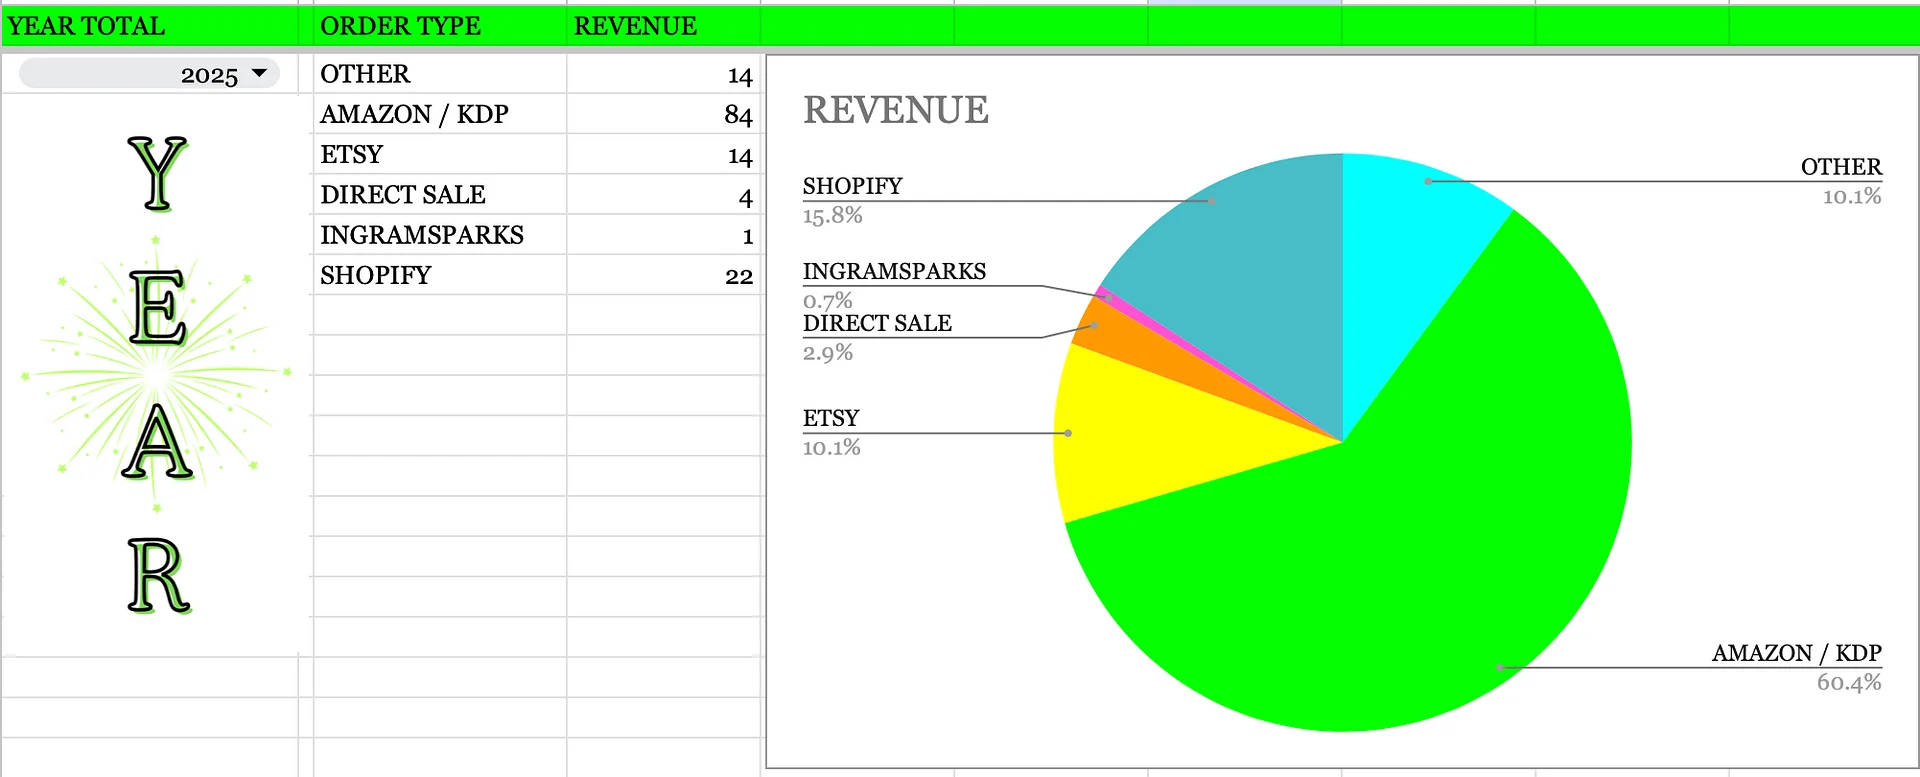Select the REVENUE column header cell
This screenshot has height=777, width=1920.
pos(664,26)
